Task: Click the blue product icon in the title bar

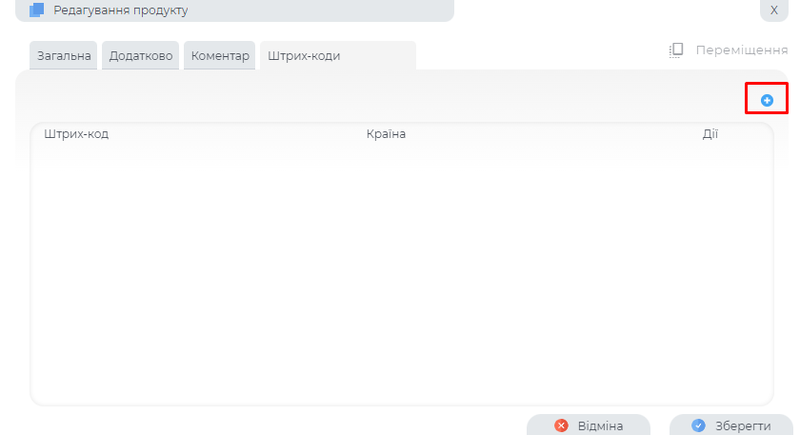Action: tap(37, 10)
